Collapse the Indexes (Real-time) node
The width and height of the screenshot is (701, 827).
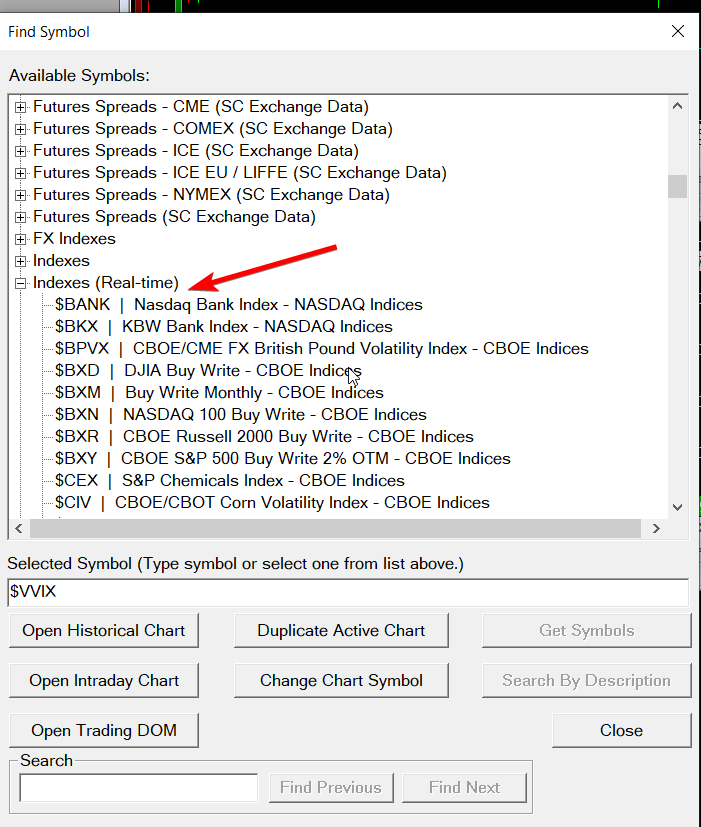(20, 283)
